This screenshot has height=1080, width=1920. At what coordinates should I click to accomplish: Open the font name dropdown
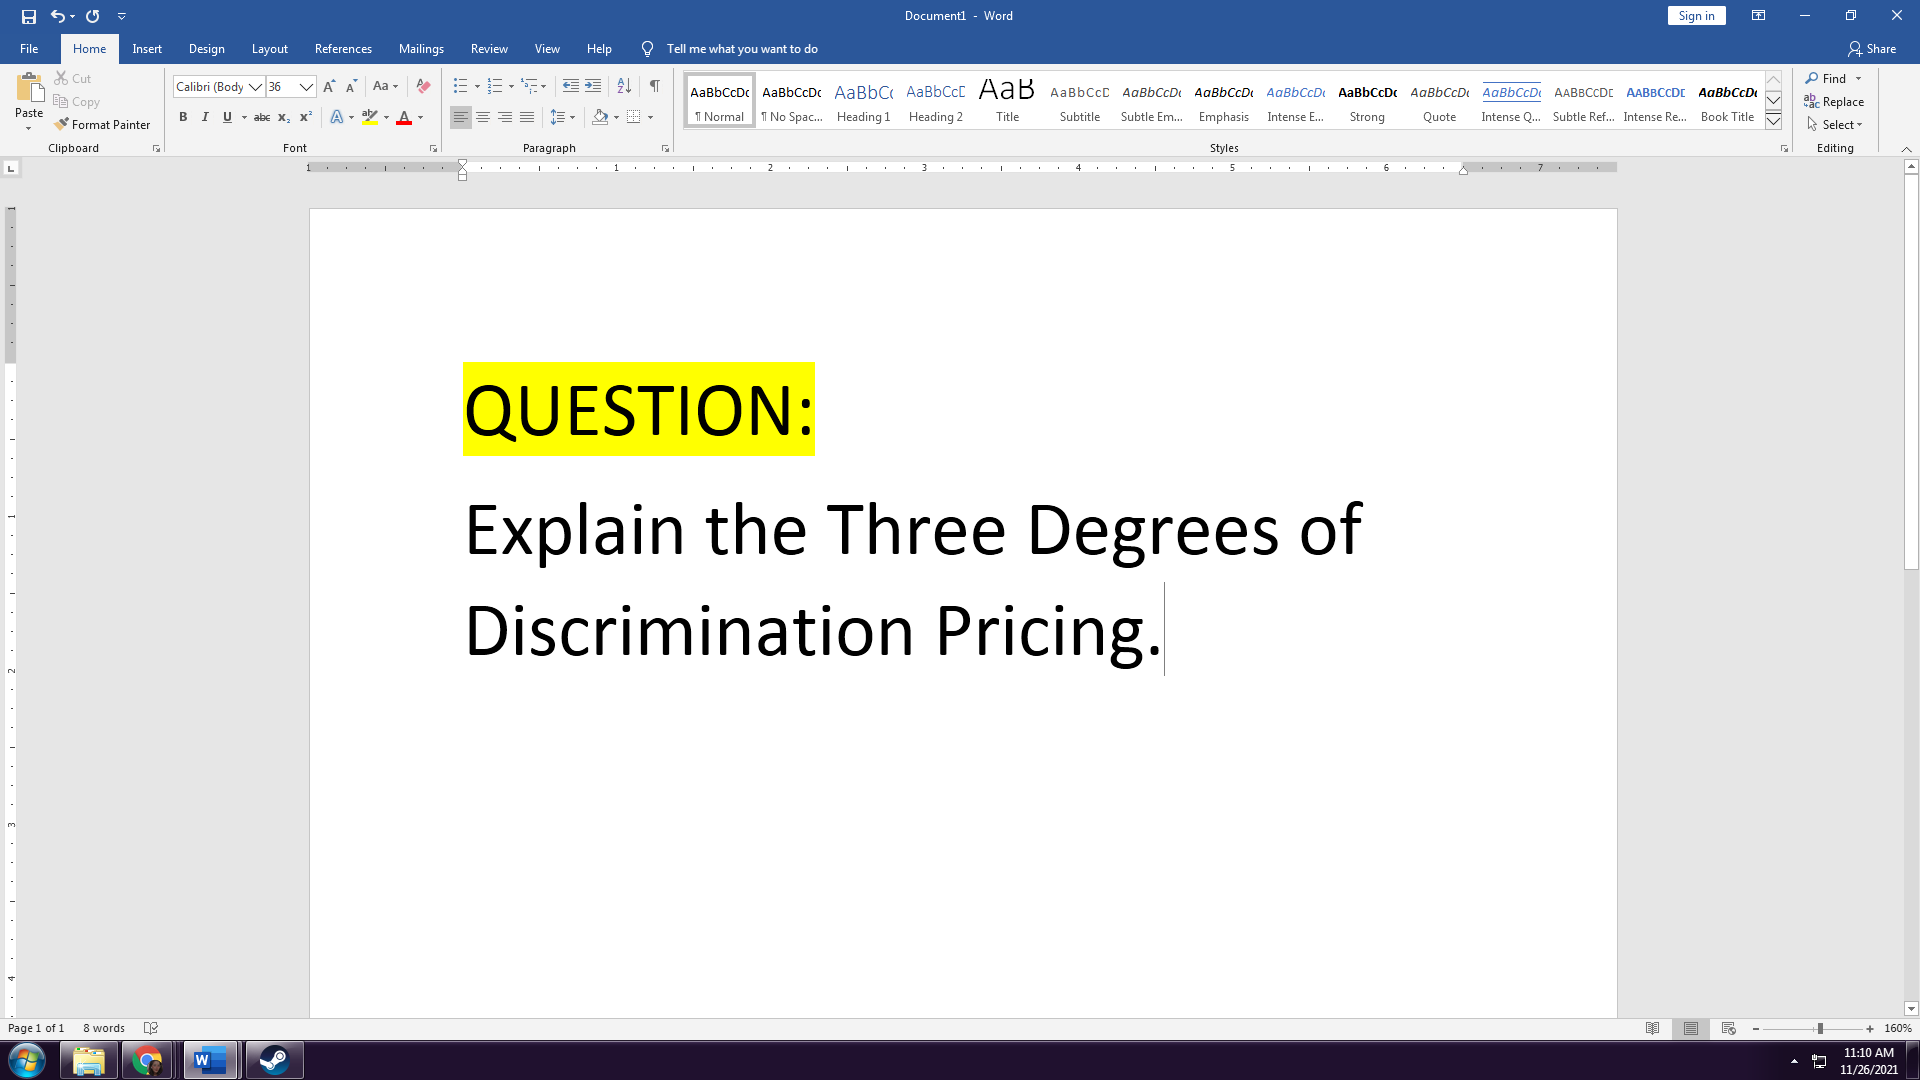pos(255,87)
